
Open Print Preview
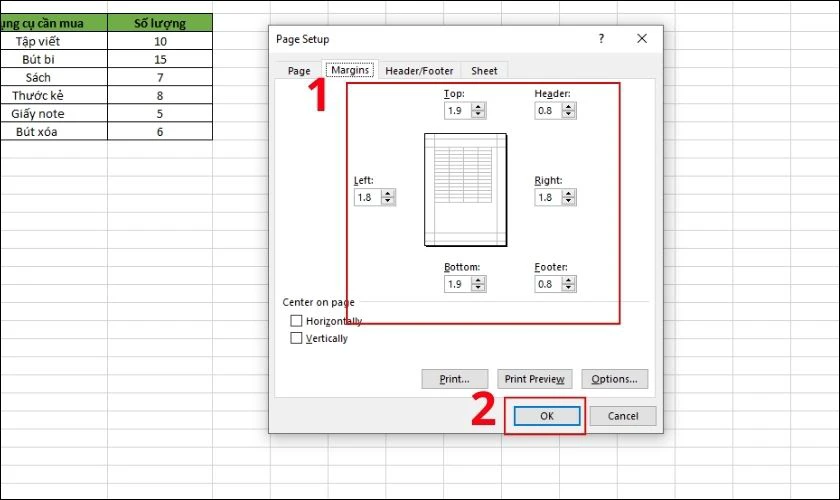point(535,379)
